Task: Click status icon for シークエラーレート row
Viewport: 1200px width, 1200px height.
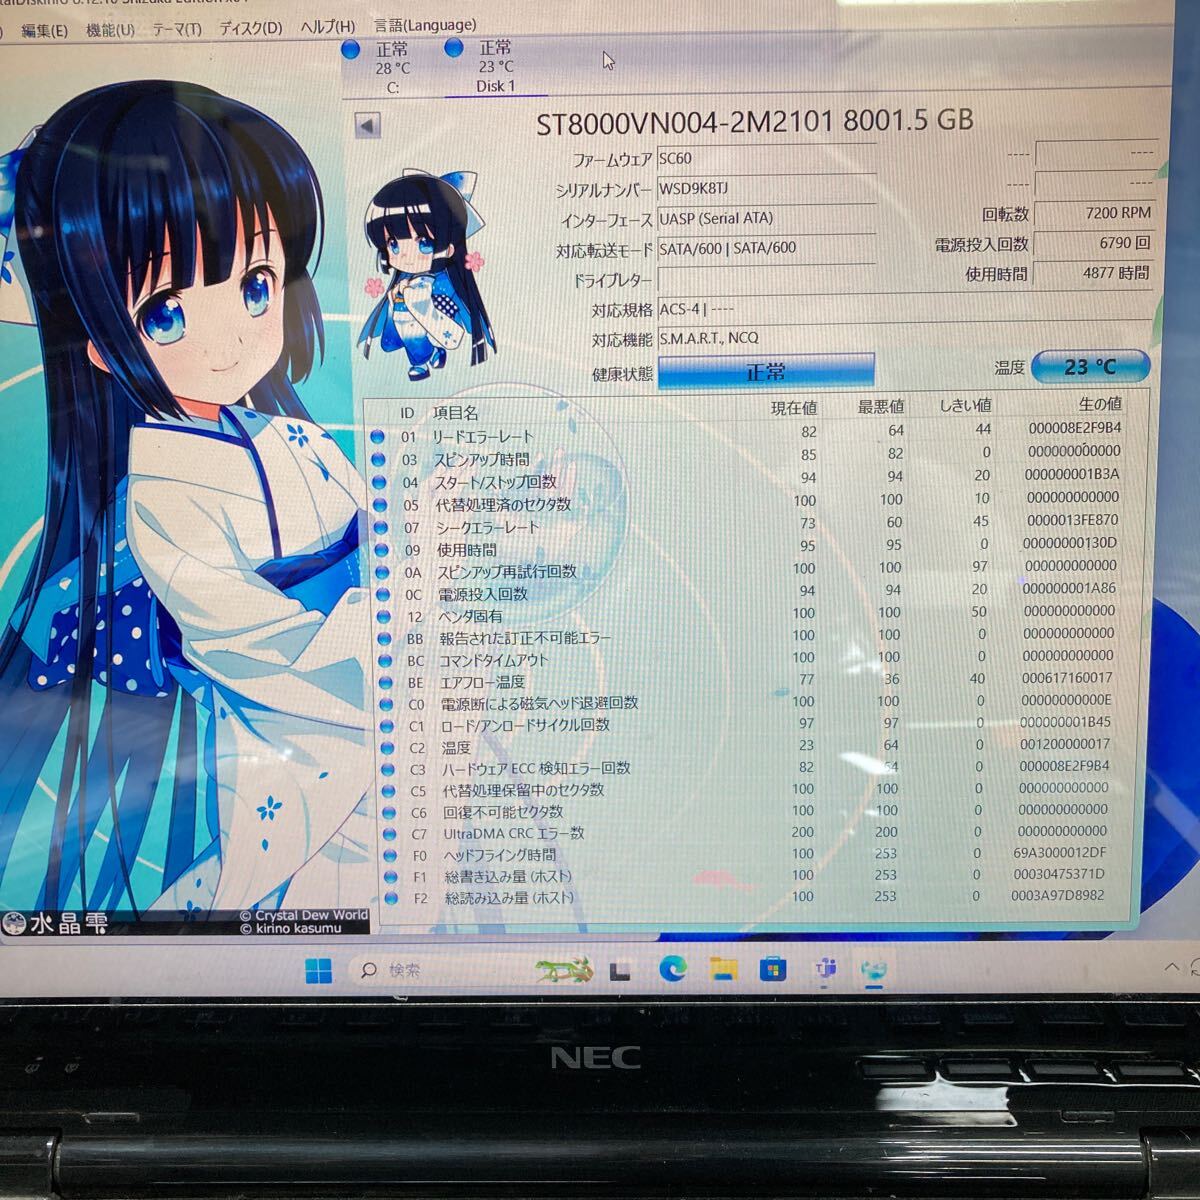Action: pyautogui.click(x=379, y=528)
